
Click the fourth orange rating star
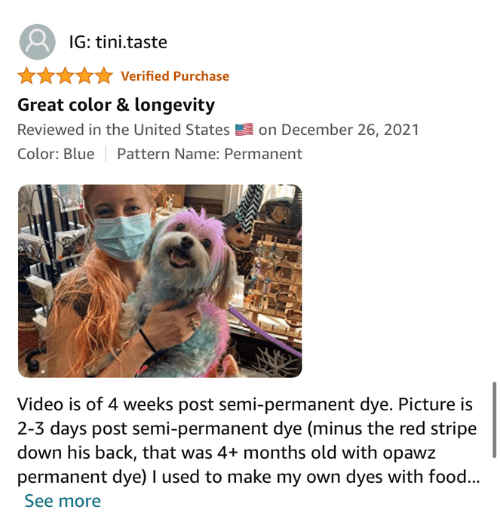point(85,76)
